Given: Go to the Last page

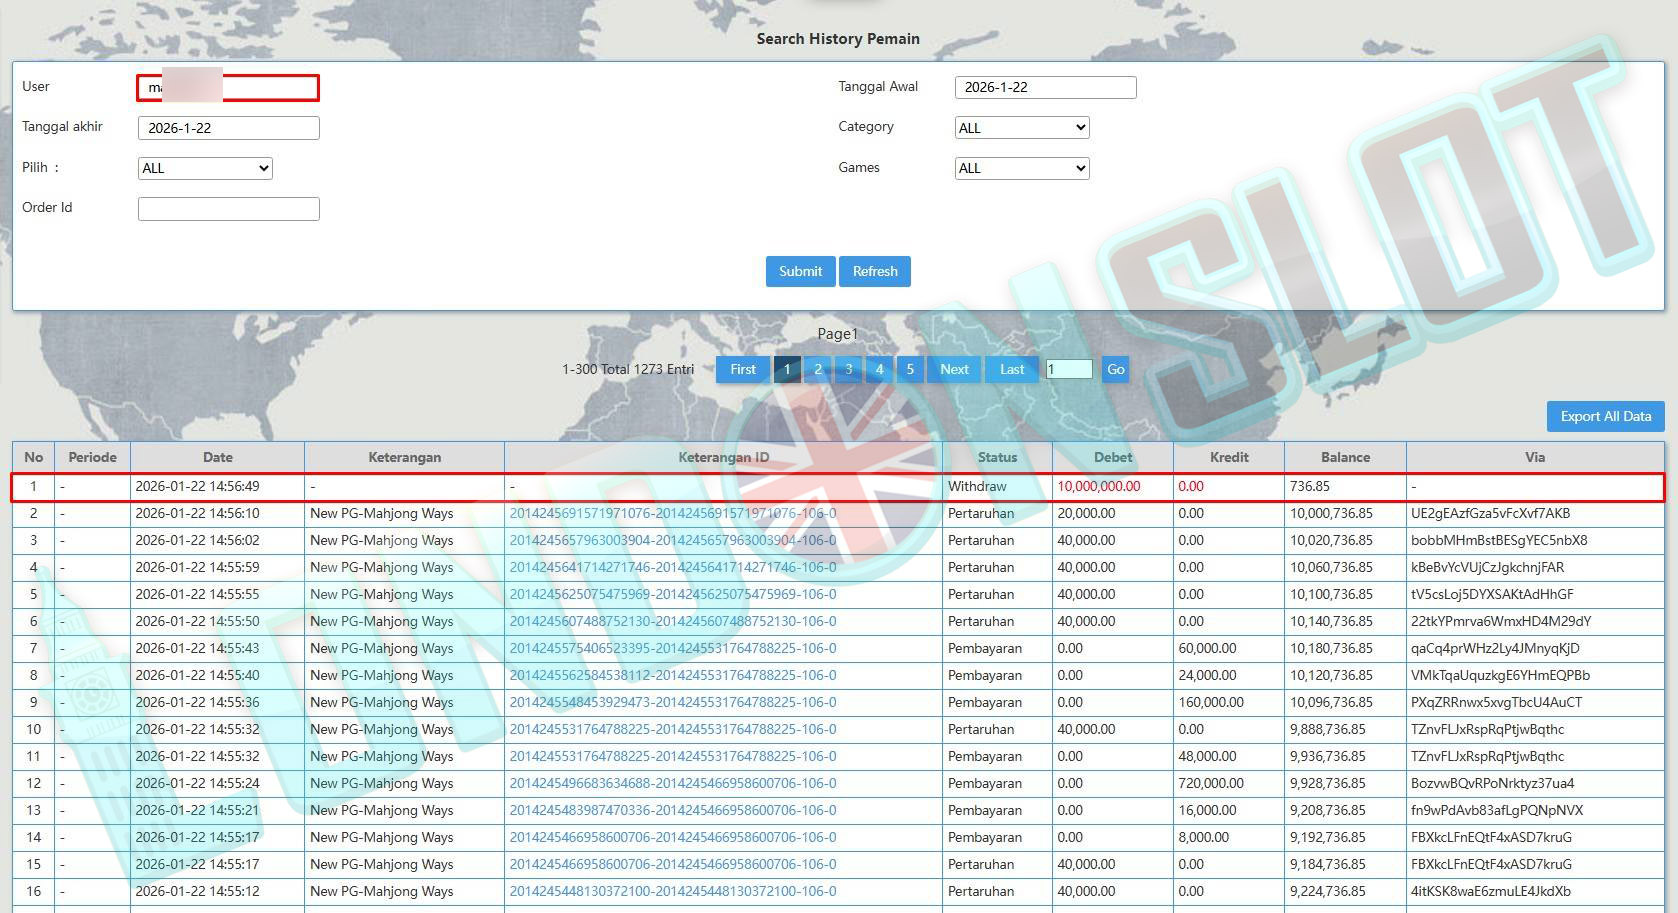Looking at the screenshot, I should (1012, 369).
